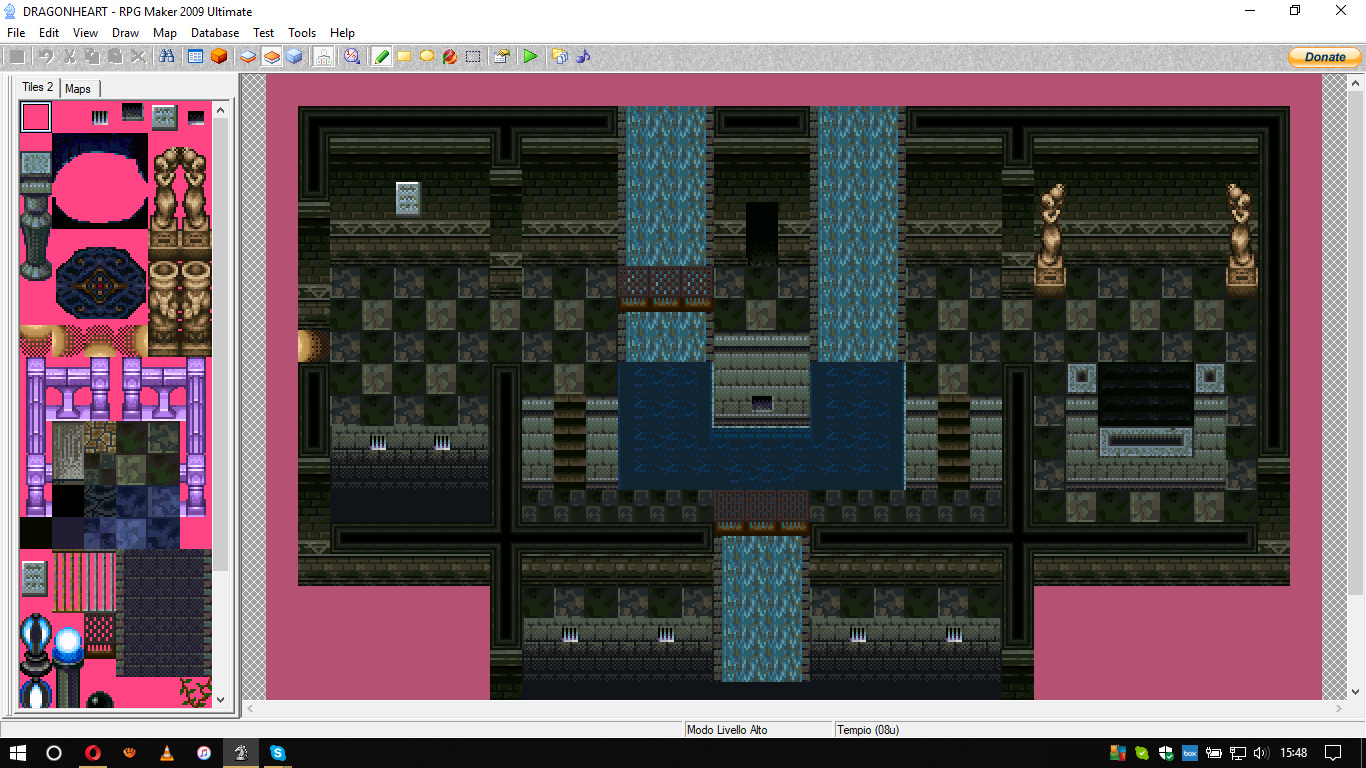Open the music note toolbar icon

[583, 57]
